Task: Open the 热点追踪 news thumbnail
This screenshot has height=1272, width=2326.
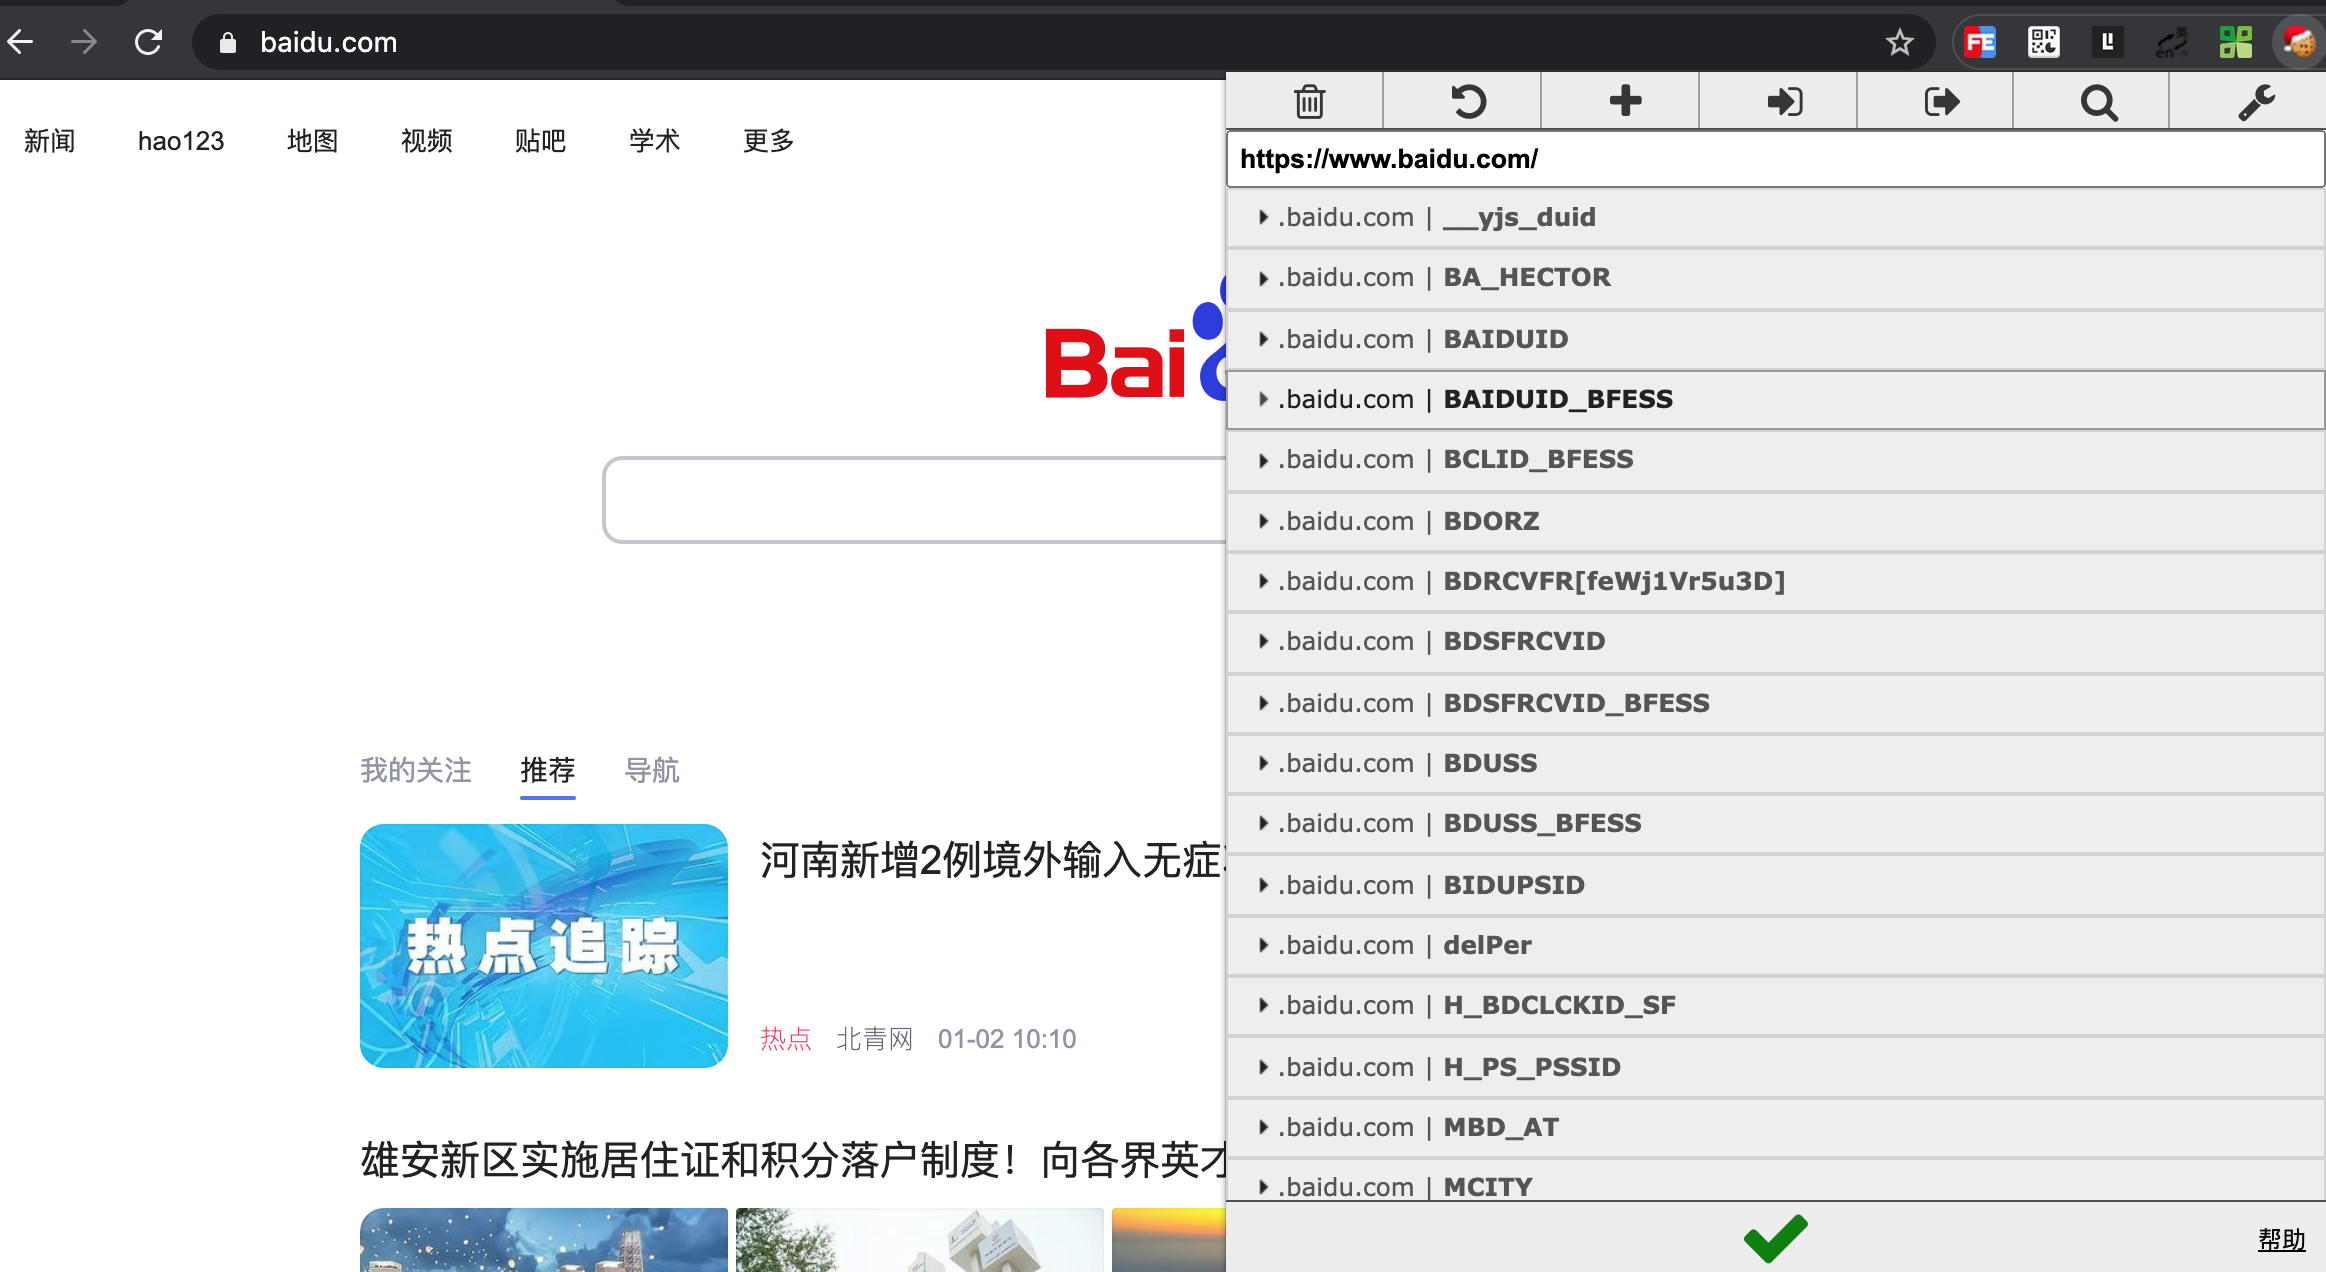Action: [543, 946]
